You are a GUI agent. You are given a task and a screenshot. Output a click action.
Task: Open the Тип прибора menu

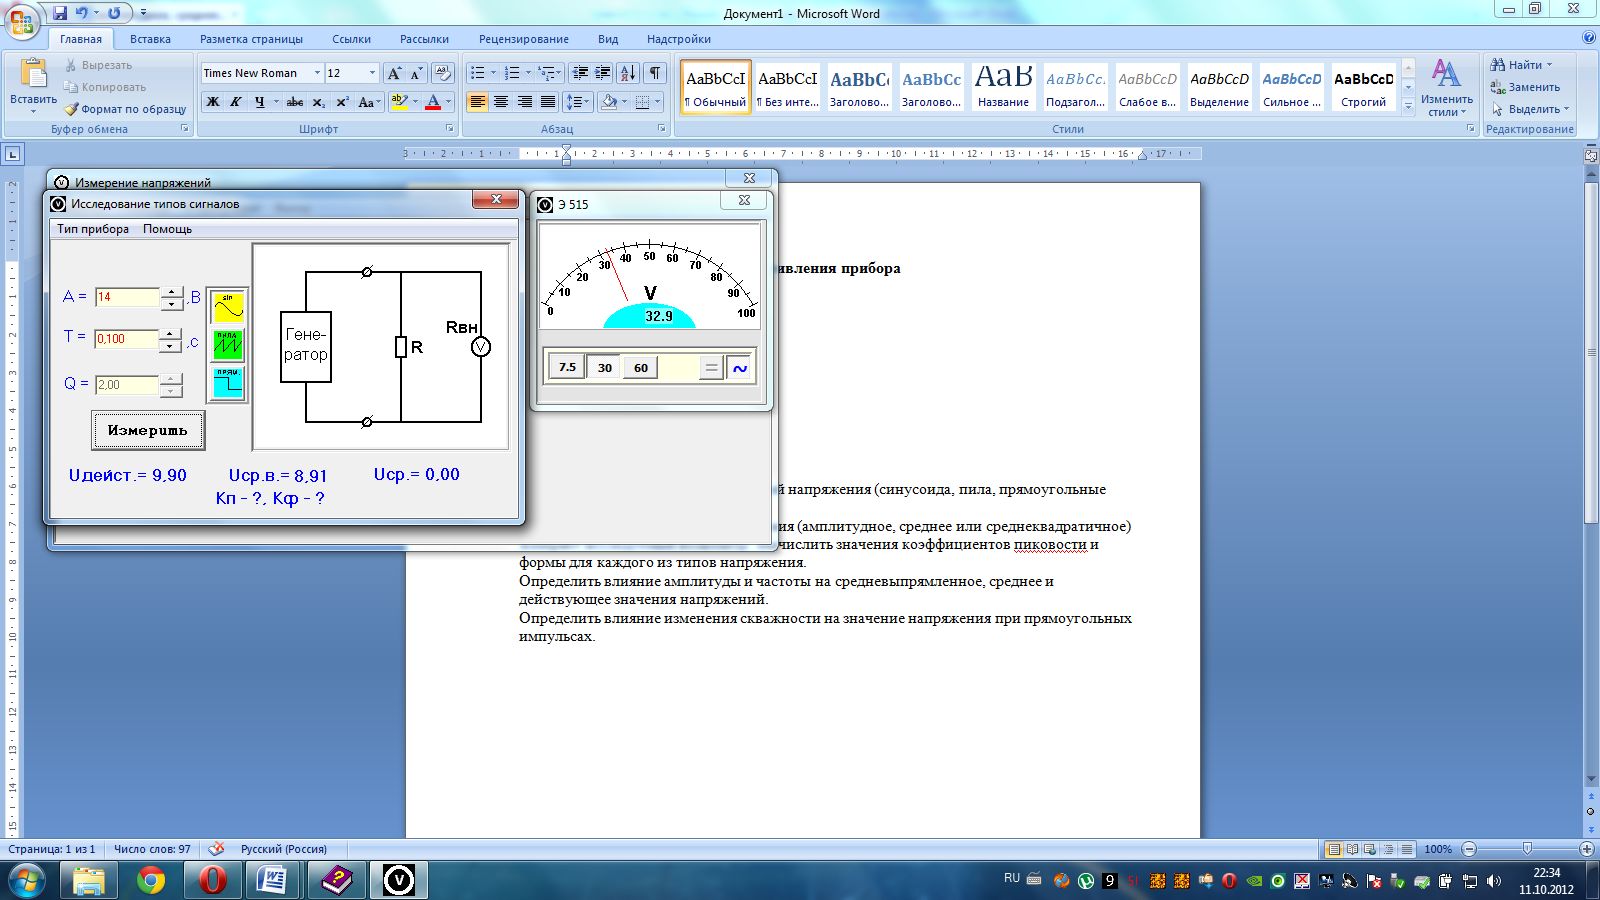point(93,229)
